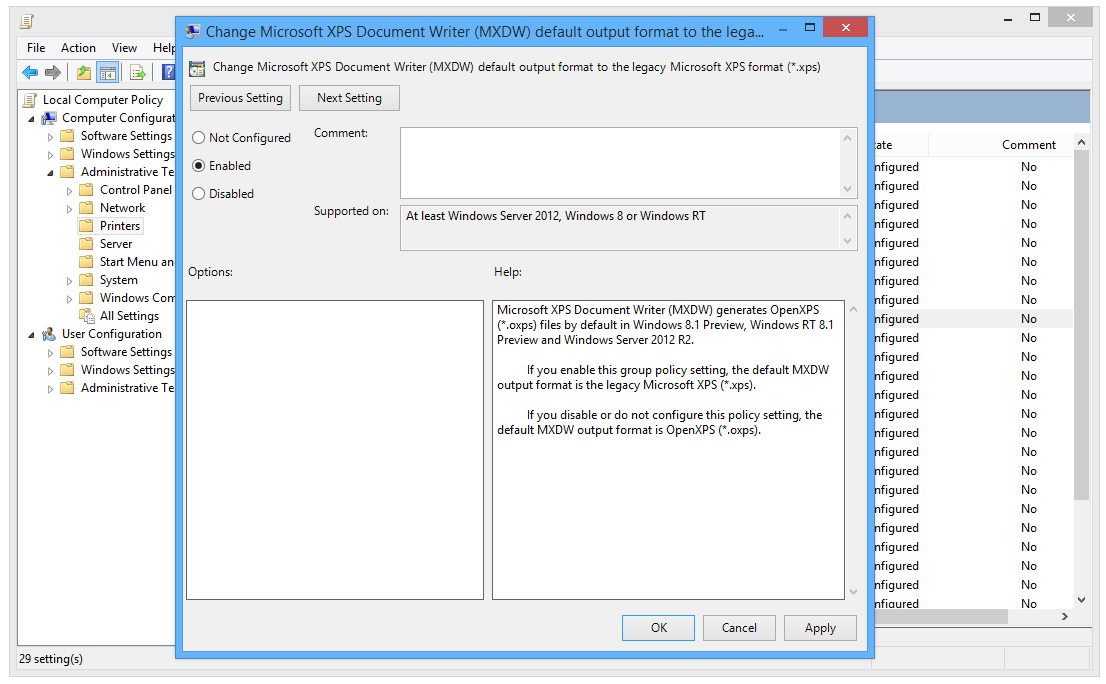
Task: Open Help using the question mark toolbar icon
Action: 168,71
